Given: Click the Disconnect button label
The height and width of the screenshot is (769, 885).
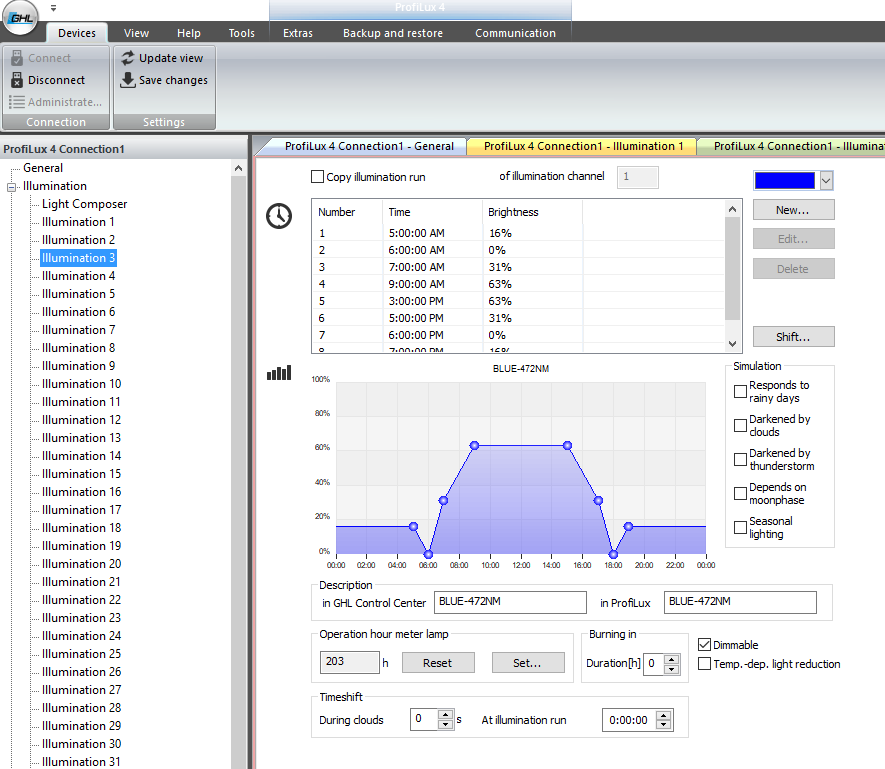Looking at the screenshot, I should pos(56,80).
